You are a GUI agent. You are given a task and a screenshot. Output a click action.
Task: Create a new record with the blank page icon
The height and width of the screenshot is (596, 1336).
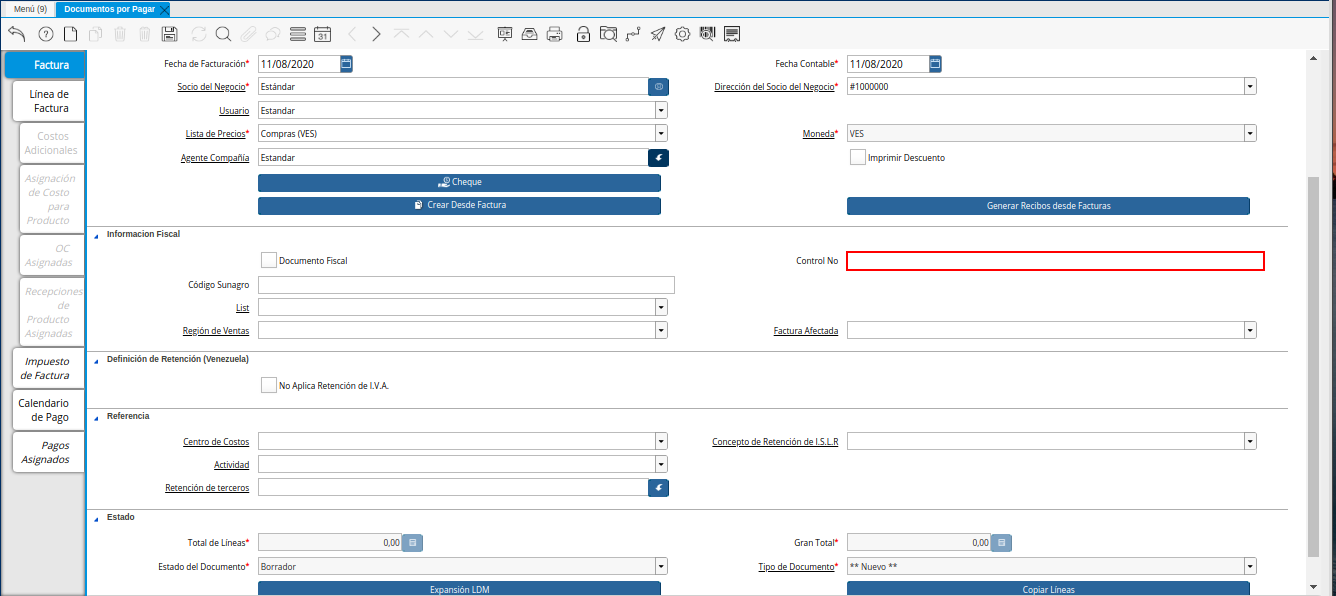coord(71,34)
